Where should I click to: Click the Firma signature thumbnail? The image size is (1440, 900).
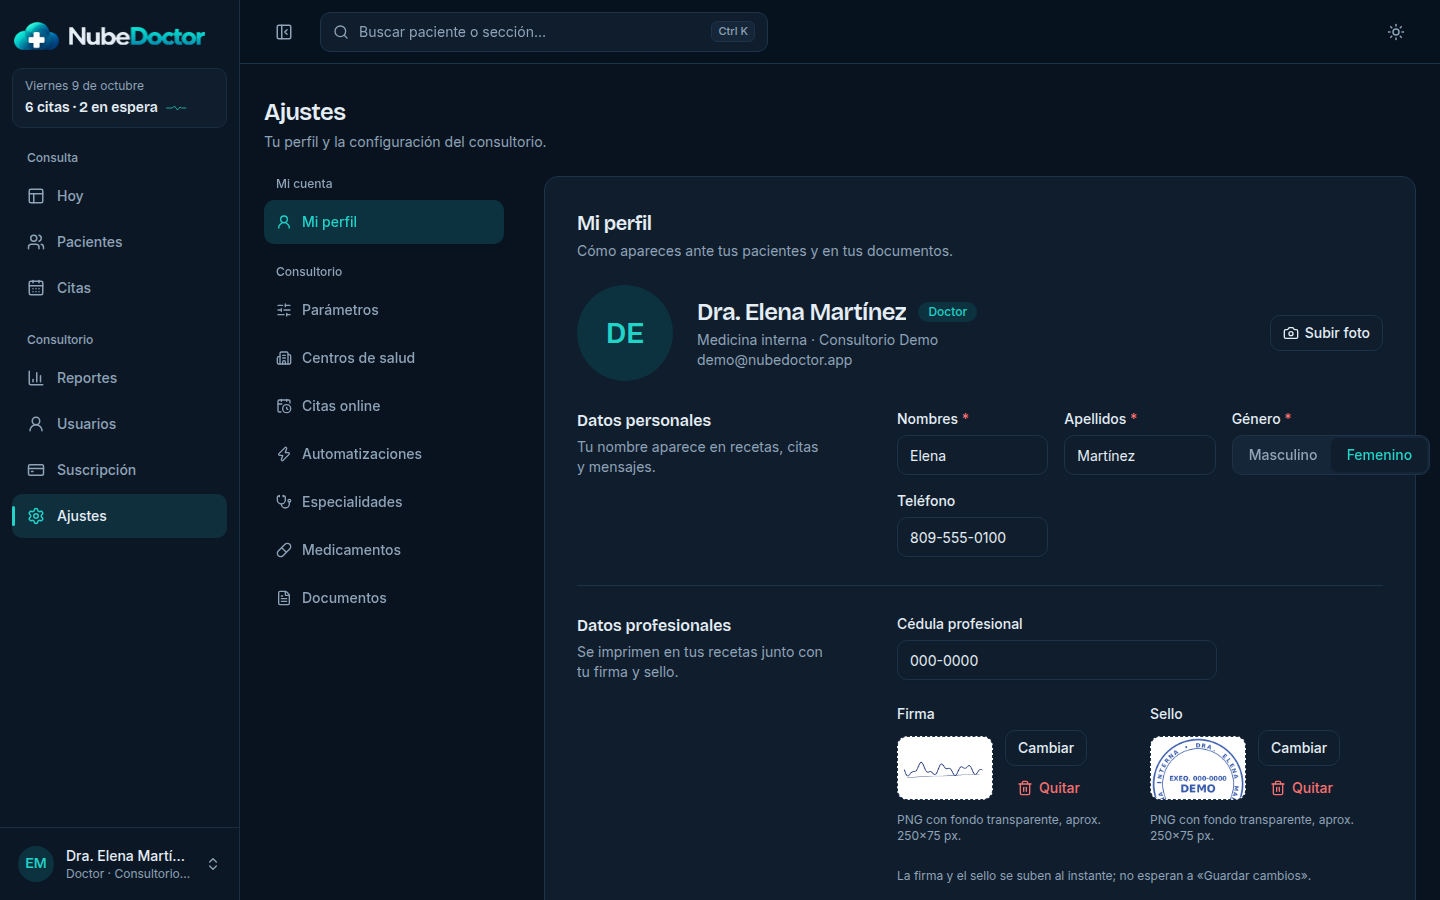(x=945, y=768)
